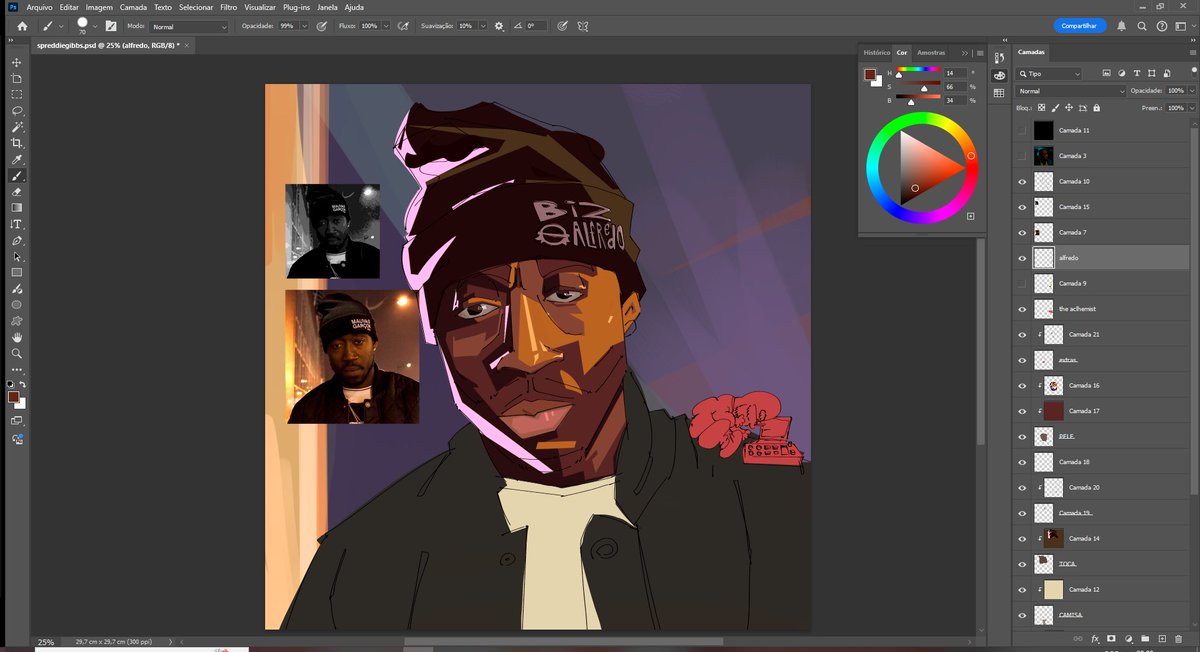Click the Add layer mask icon
Screen dimensions: 1200x652
coord(1111,638)
